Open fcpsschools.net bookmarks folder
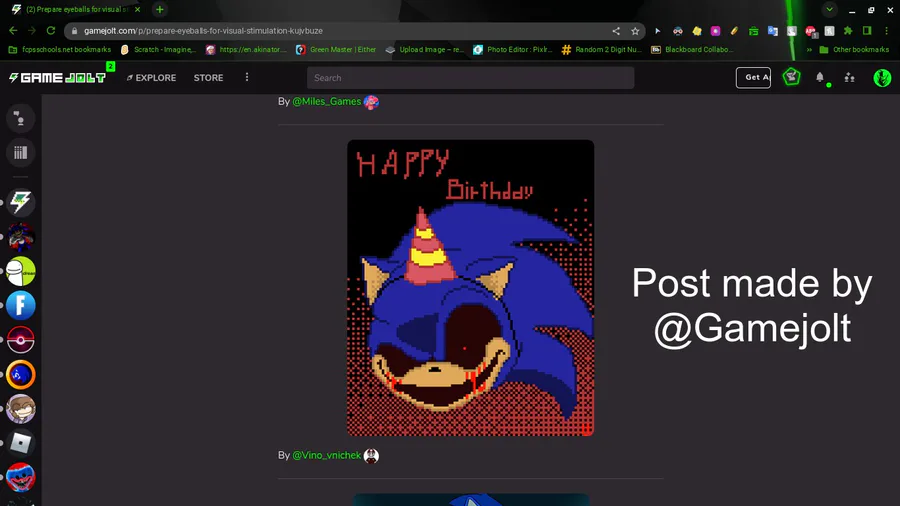Screen dimensions: 900x506 [60, 50]
